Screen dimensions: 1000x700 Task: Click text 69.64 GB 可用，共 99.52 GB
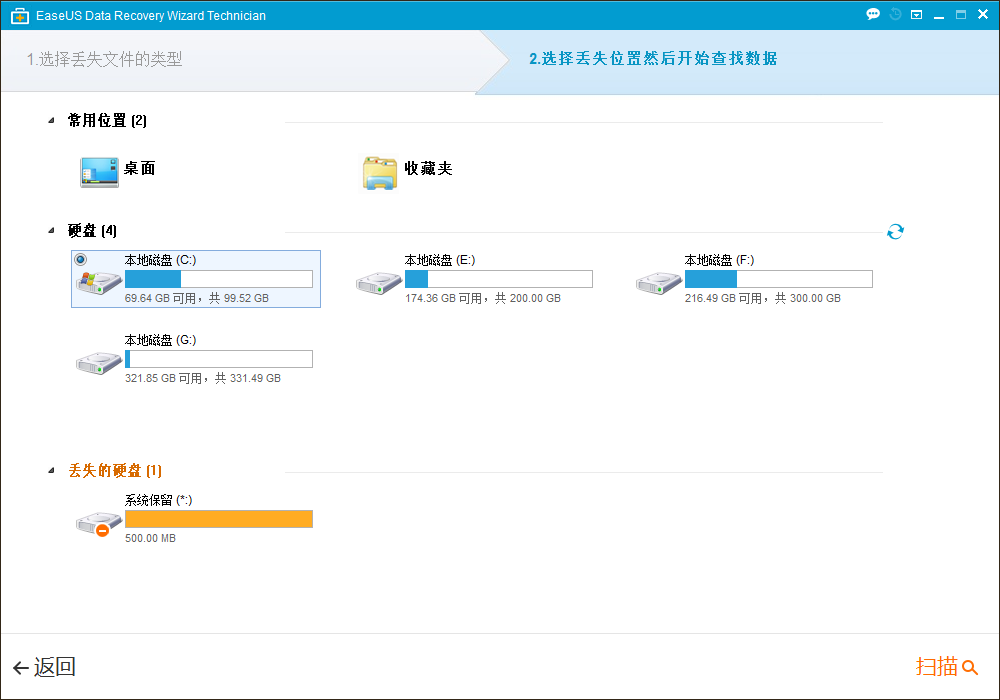point(196,298)
